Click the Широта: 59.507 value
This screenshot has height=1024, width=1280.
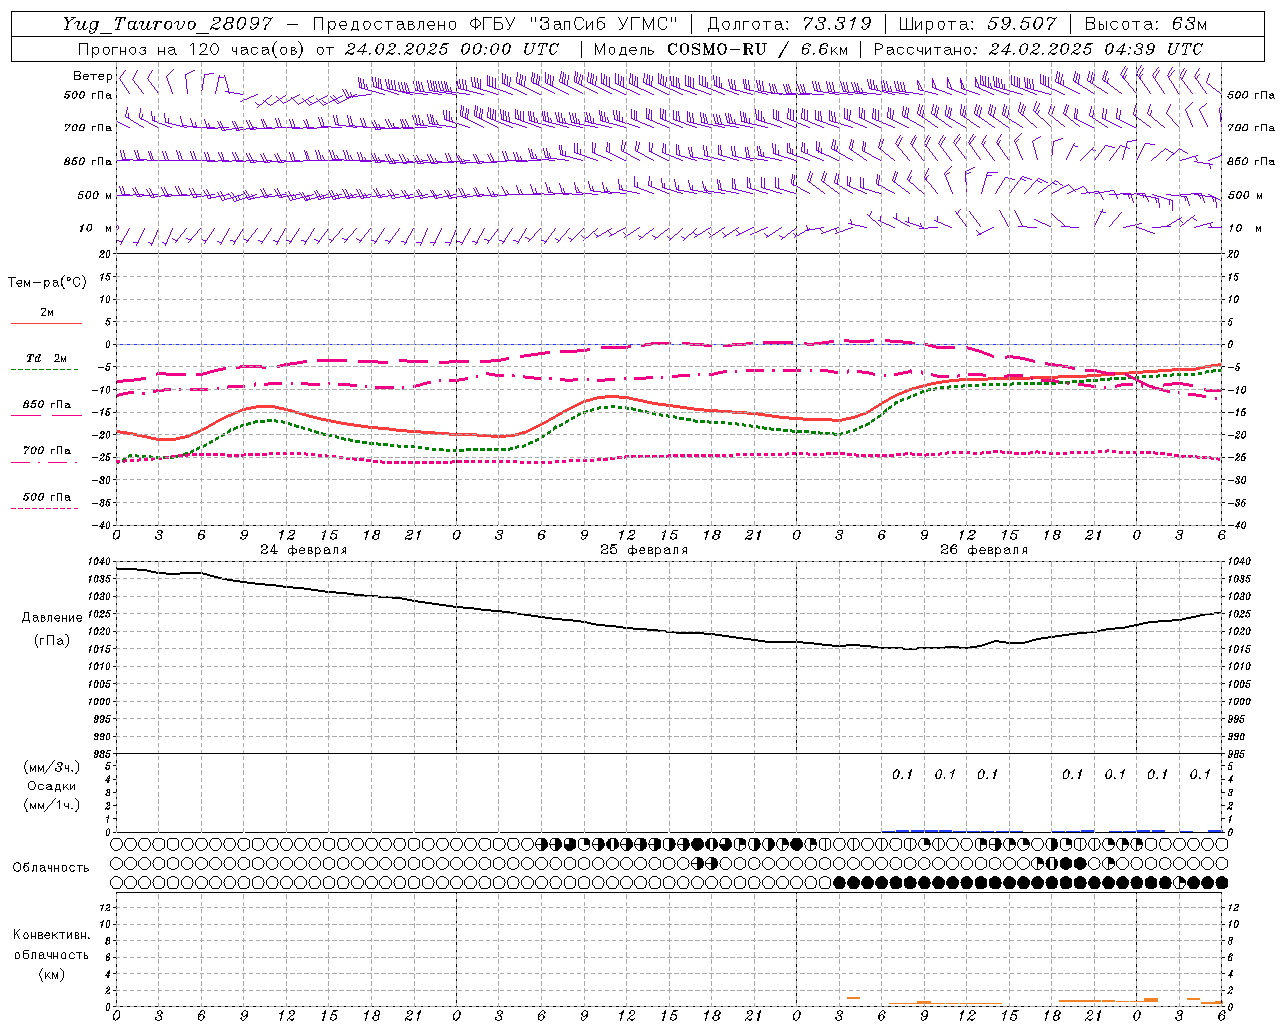(x=977, y=24)
